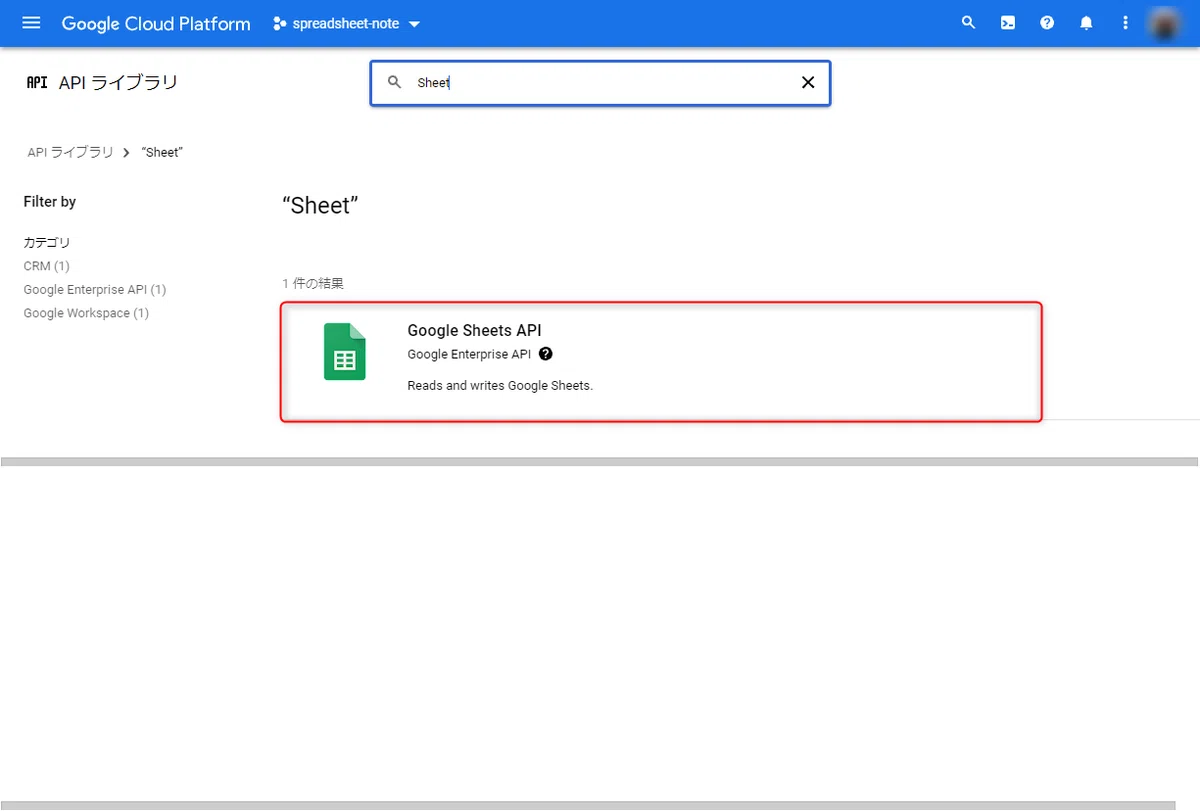
Task: Click the API ライブラリ page heading
Action: point(118,83)
